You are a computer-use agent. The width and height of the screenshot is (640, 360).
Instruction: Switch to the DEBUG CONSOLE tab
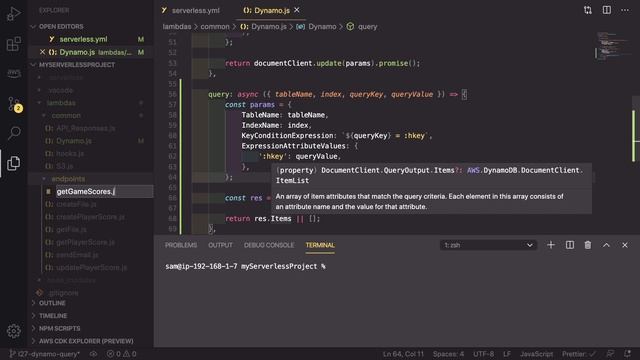click(269, 245)
